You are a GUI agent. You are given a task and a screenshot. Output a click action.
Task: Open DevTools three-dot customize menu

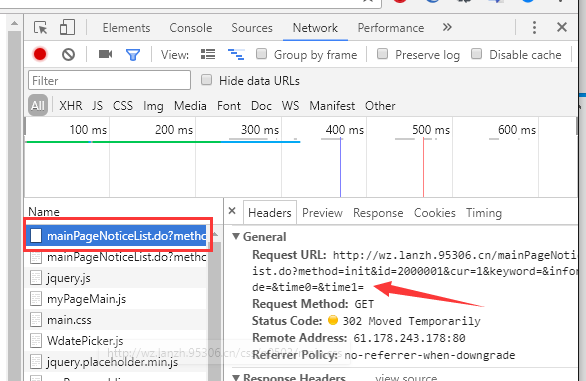[534, 27]
